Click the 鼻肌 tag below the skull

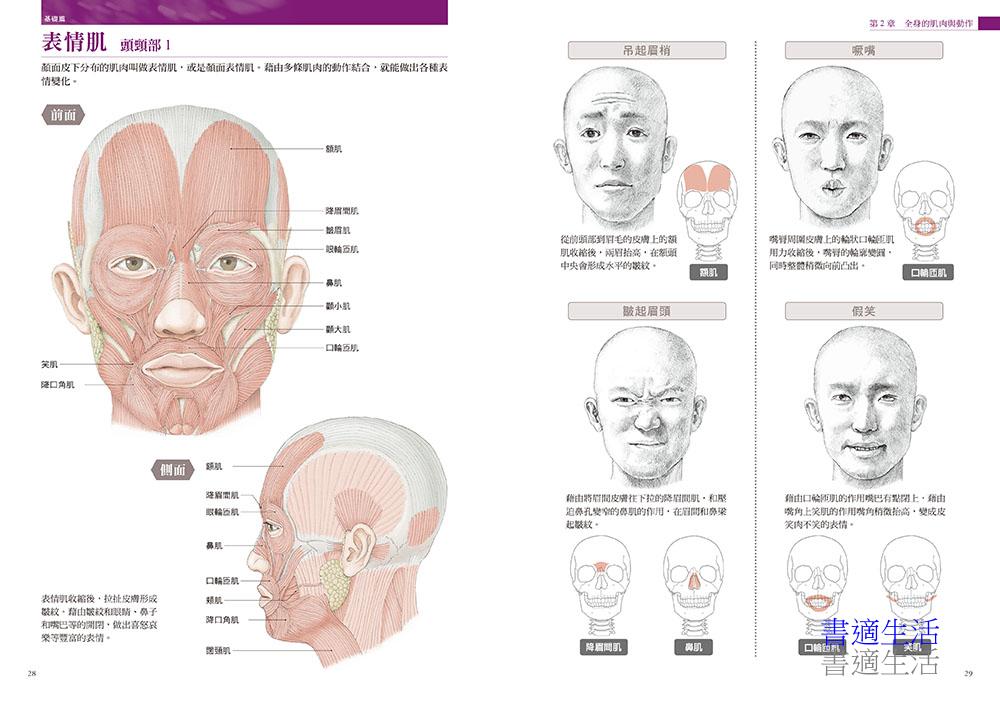tap(693, 647)
